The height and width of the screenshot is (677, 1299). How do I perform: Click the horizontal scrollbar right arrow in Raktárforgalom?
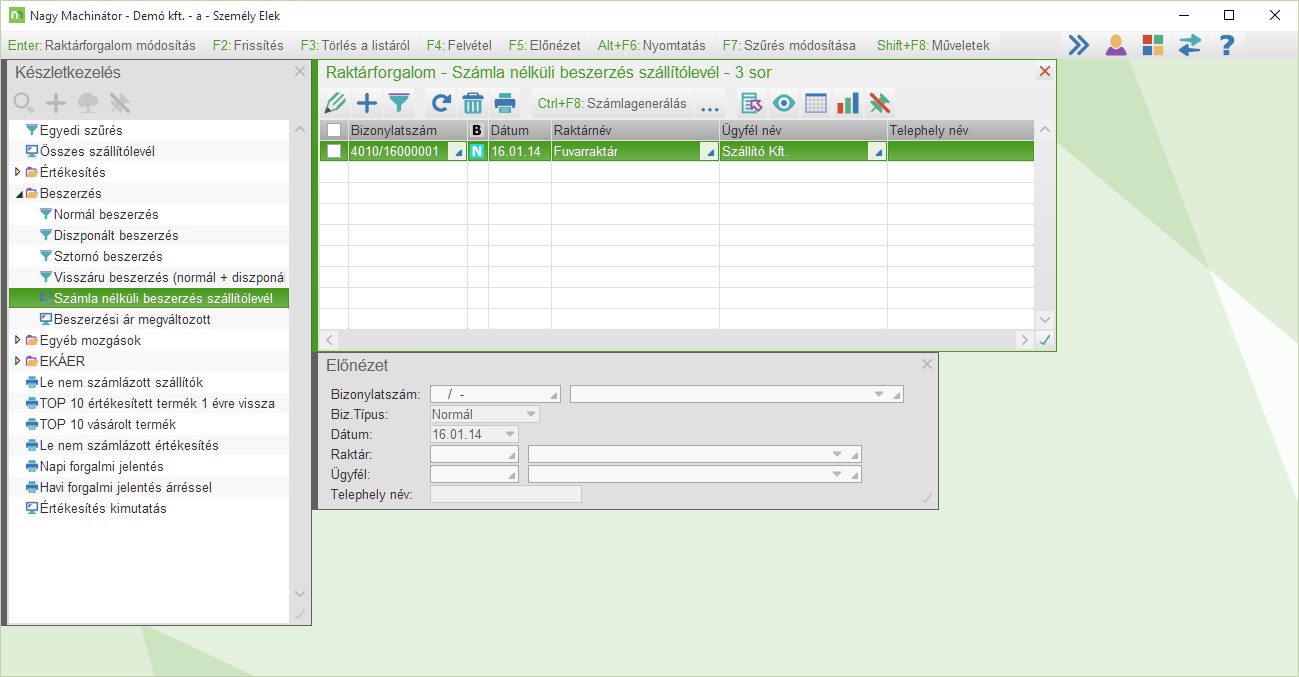[1024, 340]
